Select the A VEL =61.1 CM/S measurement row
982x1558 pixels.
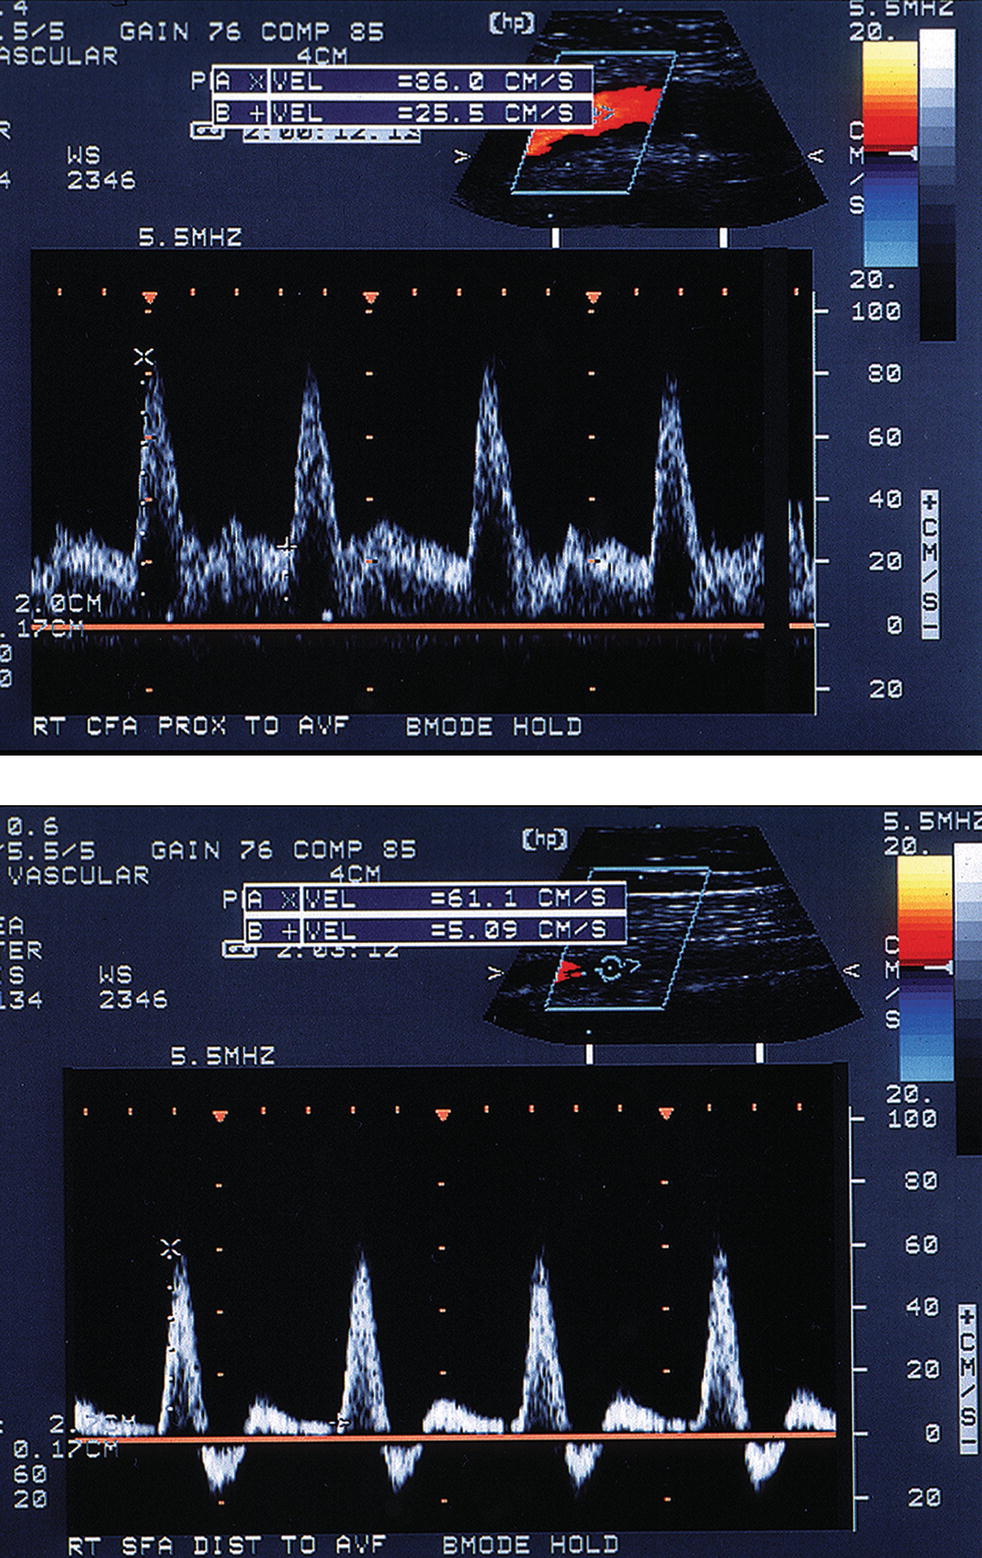point(435,898)
